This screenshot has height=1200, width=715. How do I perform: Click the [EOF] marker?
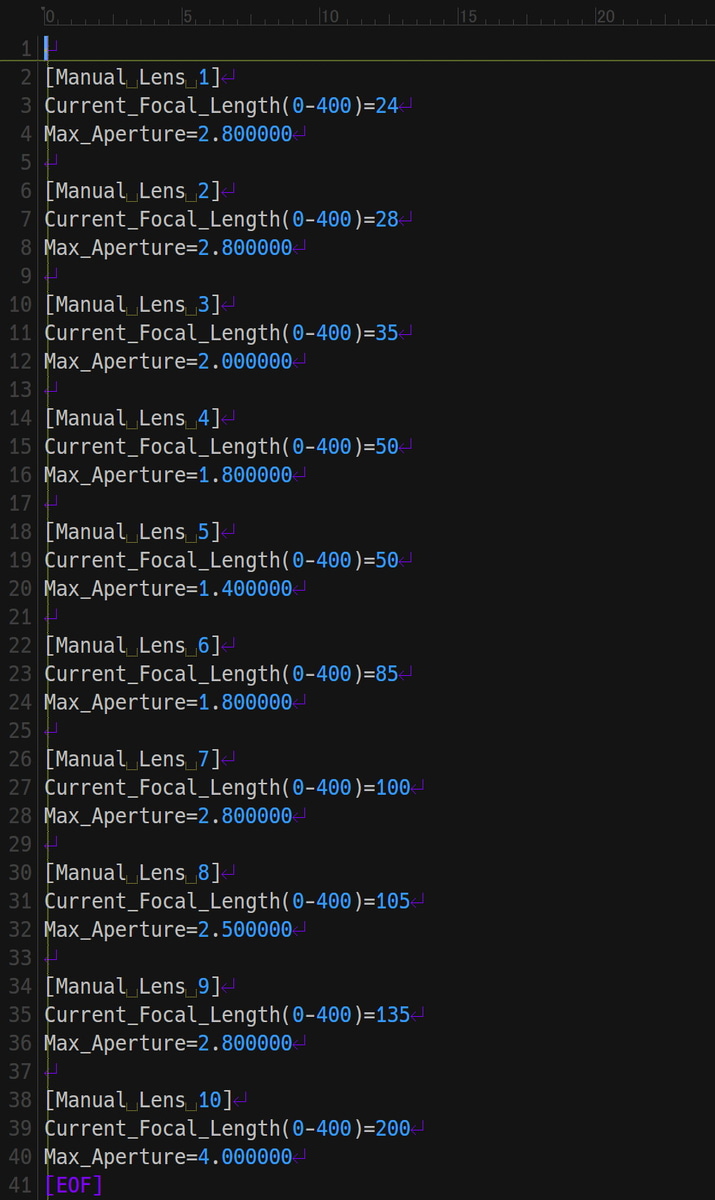click(73, 1186)
